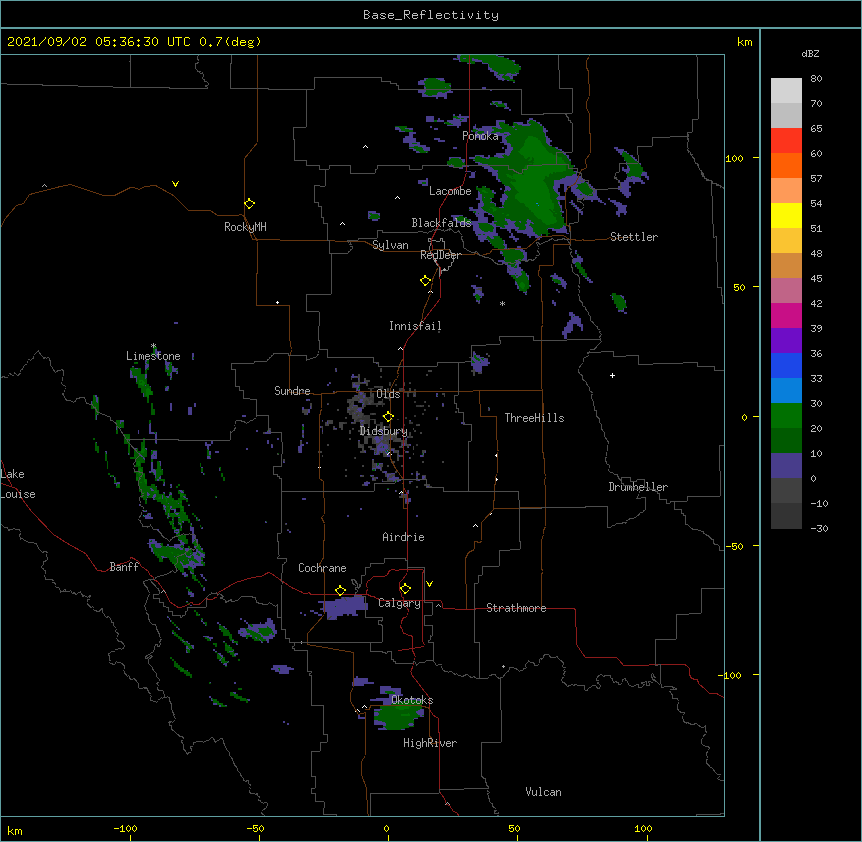Click the Sundre label
This screenshot has width=862, height=842.
point(292,391)
